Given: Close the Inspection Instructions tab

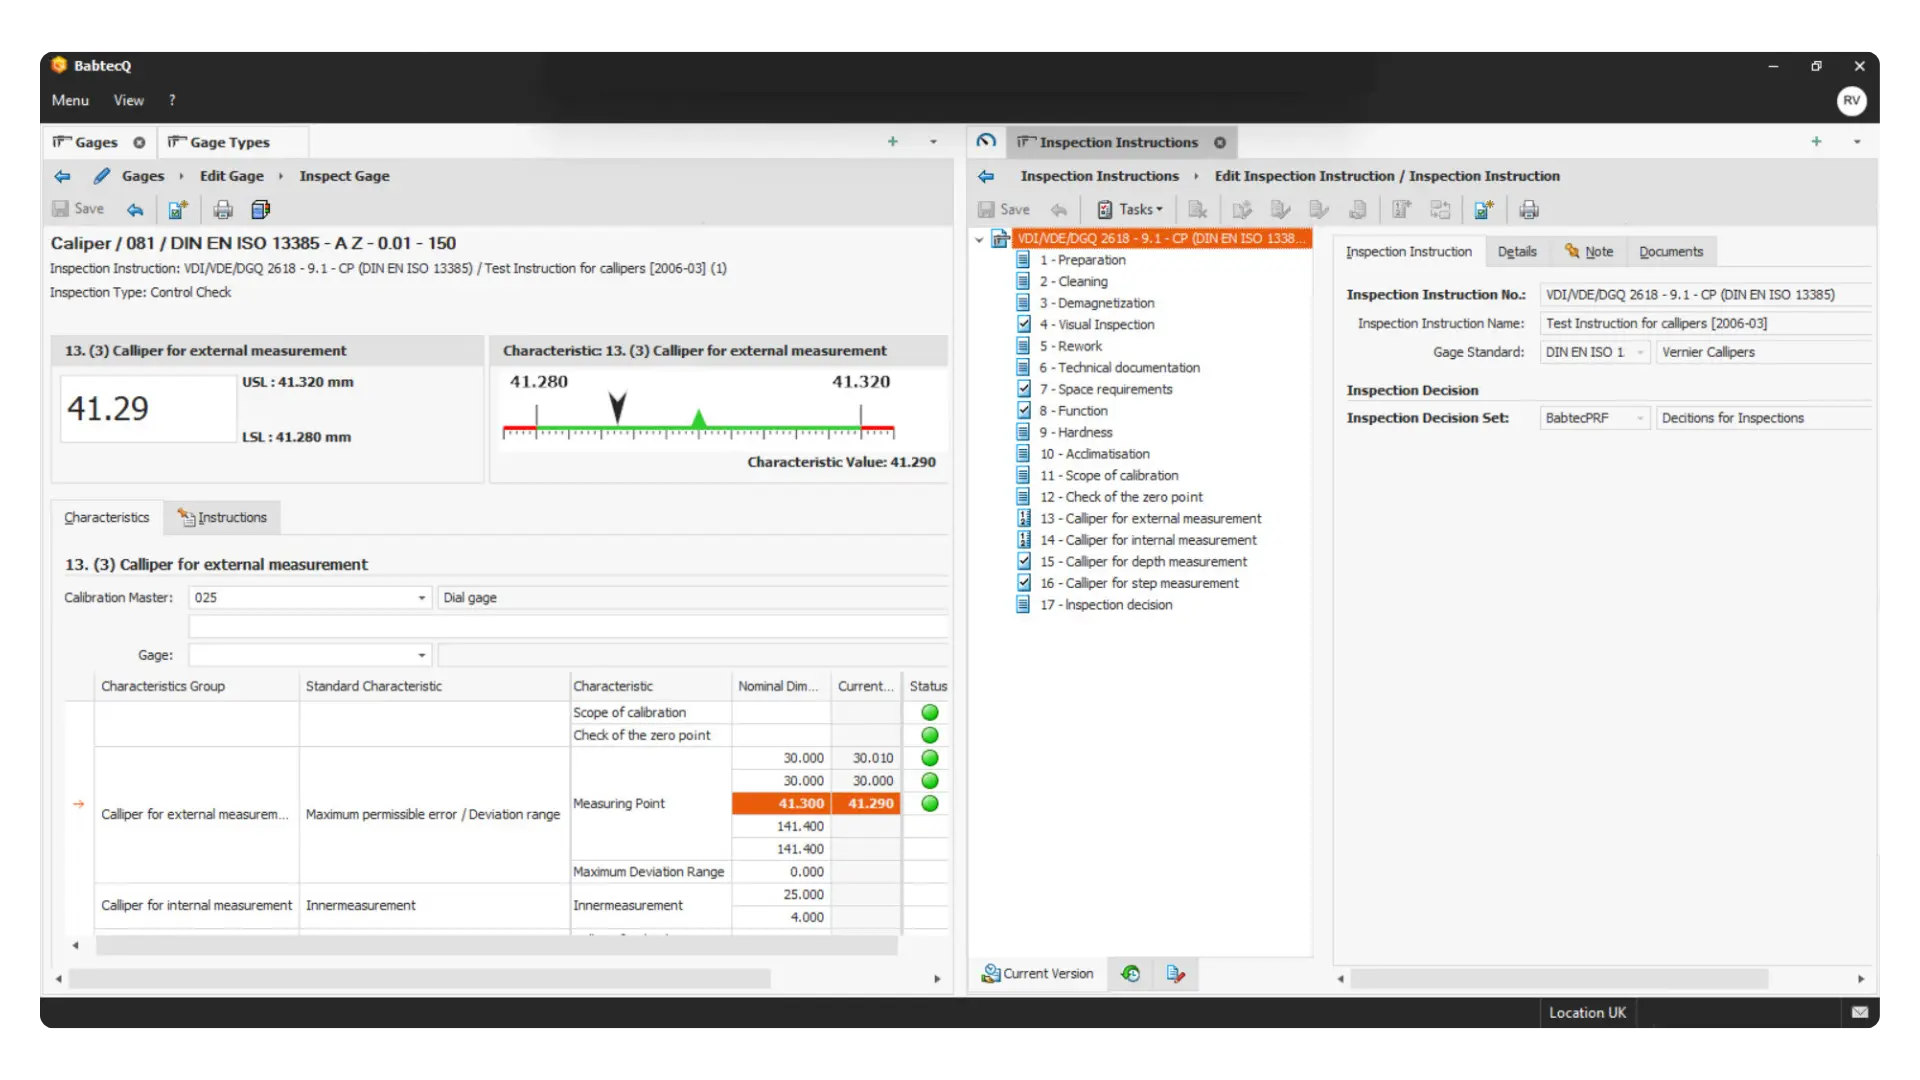Looking at the screenshot, I should point(1220,142).
